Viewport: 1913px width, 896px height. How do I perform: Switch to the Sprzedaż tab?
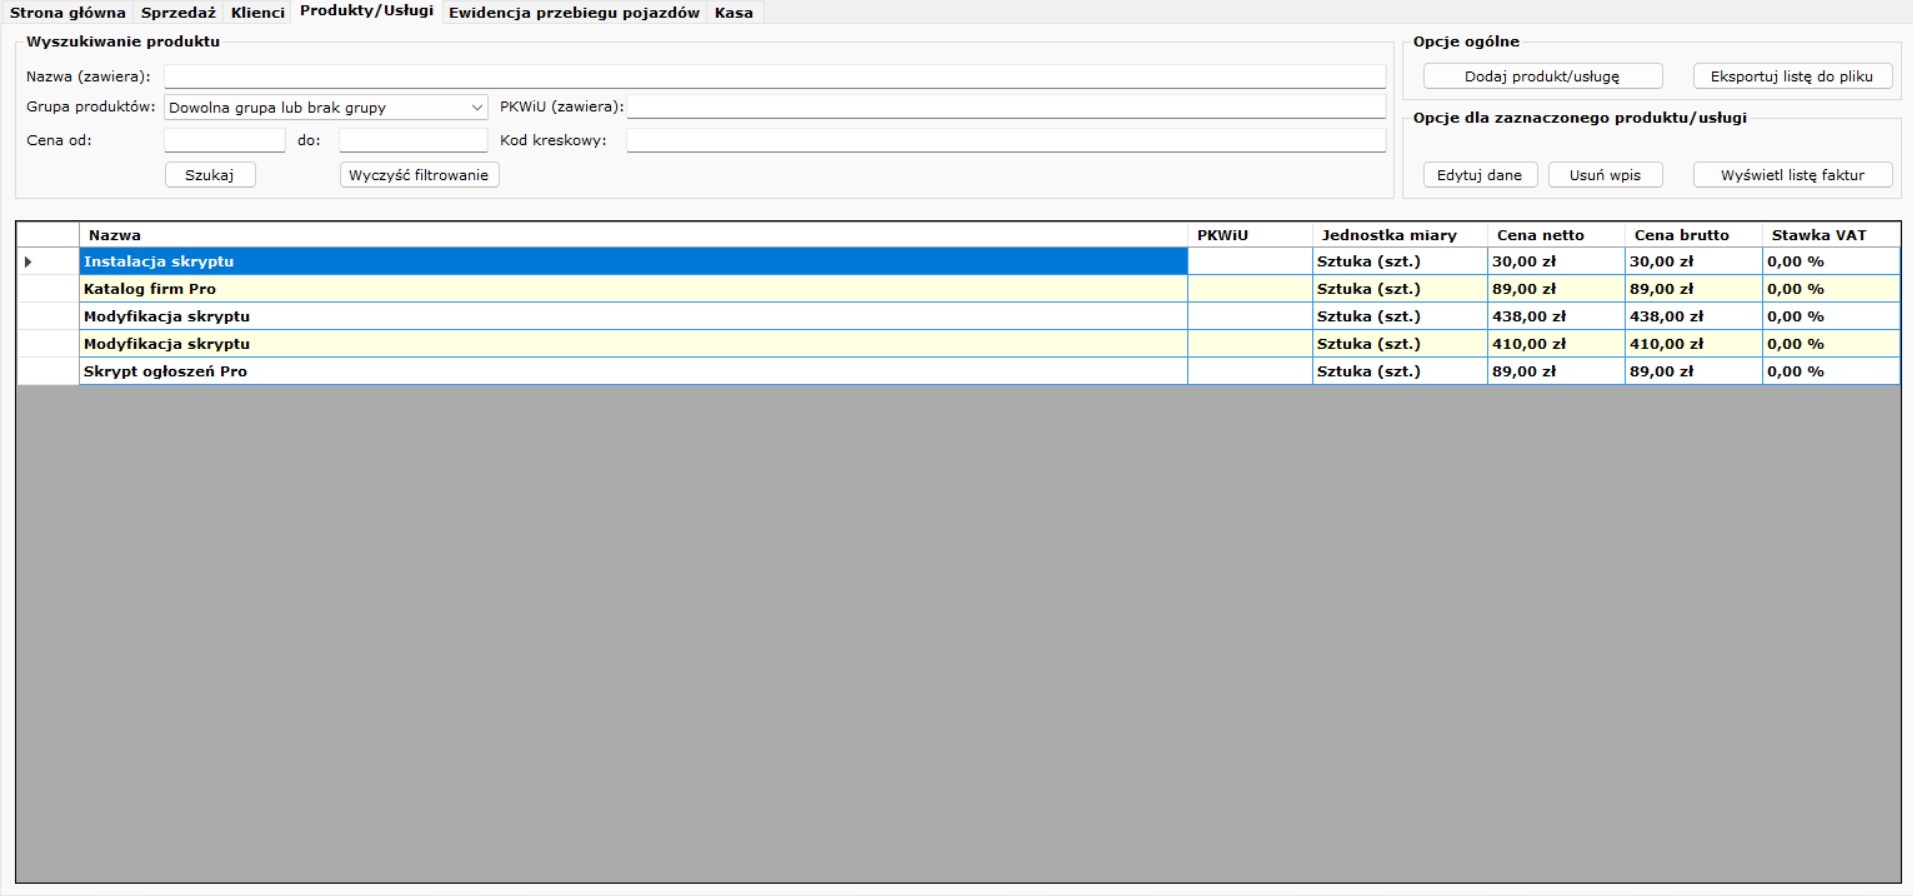coord(178,13)
